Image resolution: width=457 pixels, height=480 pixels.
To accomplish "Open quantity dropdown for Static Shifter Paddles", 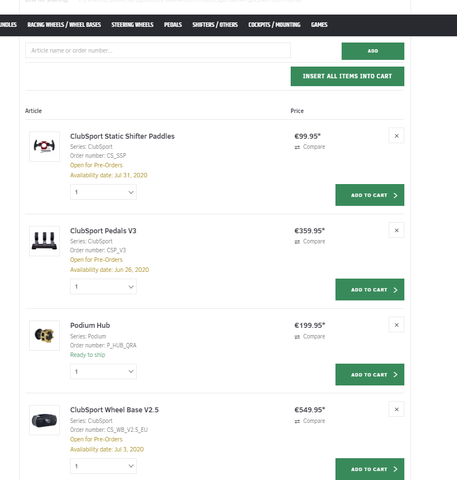I will (x=103, y=192).
